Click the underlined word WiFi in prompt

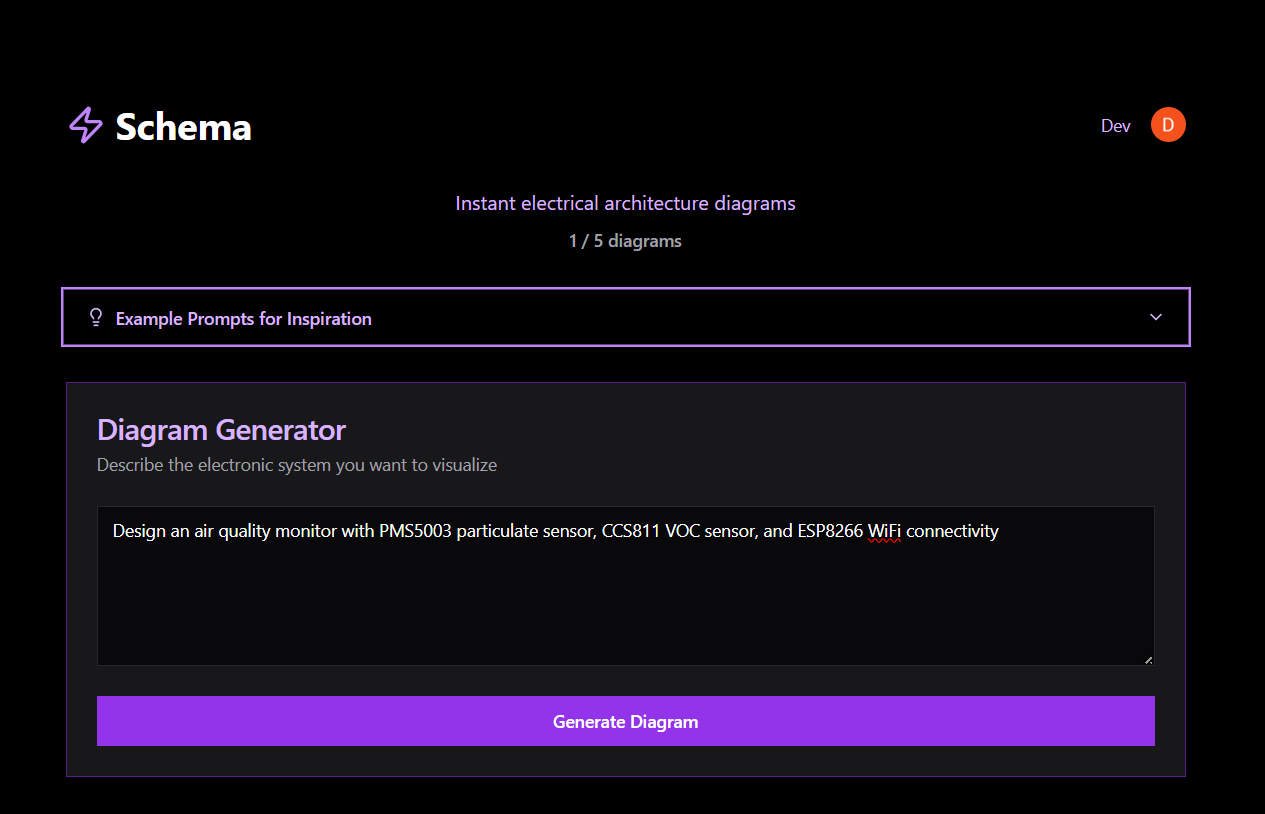click(x=884, y=531)
